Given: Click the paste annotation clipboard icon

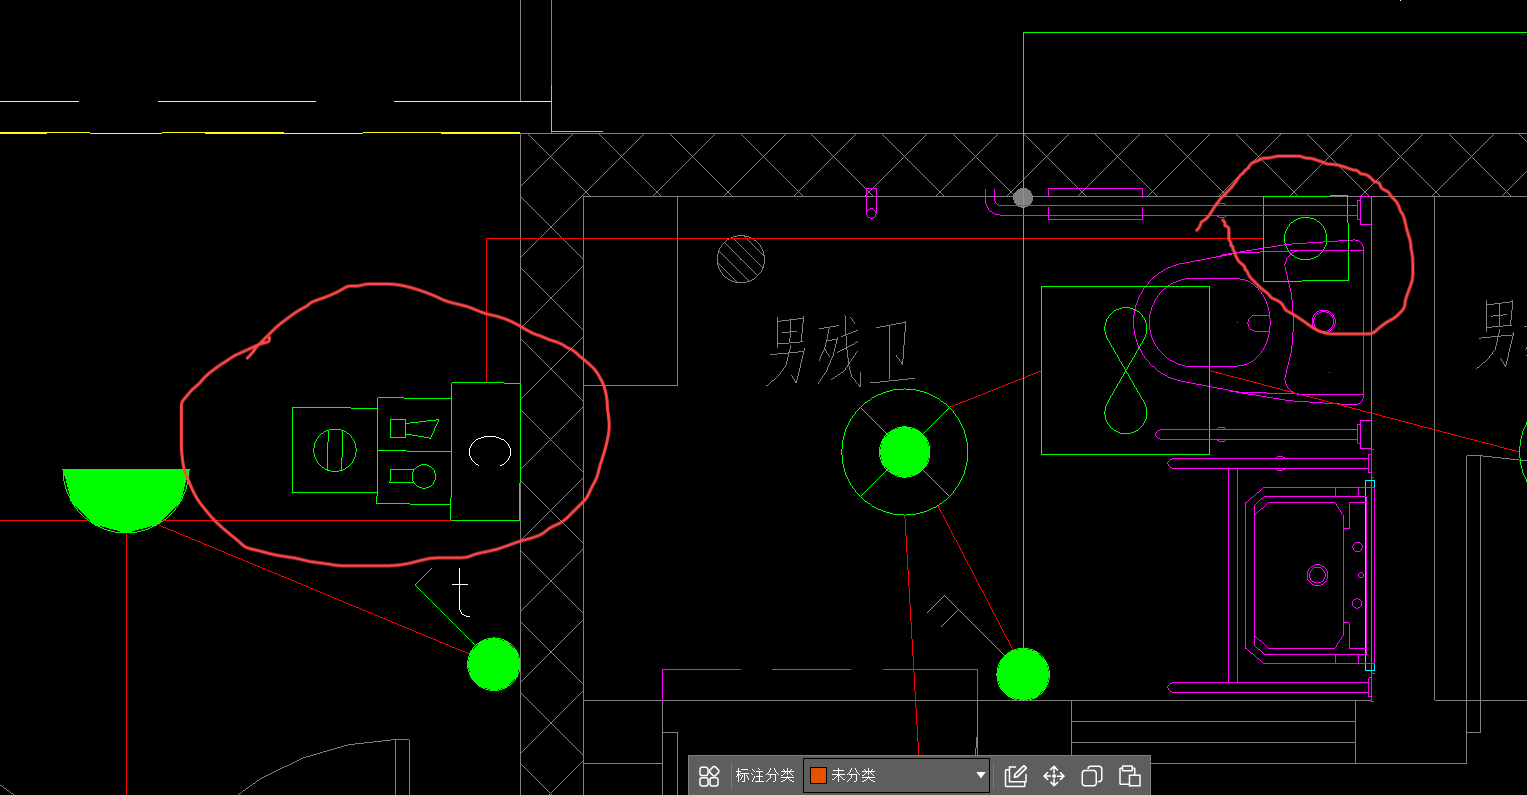Looking at the screenshot, I should point(1130,776).
